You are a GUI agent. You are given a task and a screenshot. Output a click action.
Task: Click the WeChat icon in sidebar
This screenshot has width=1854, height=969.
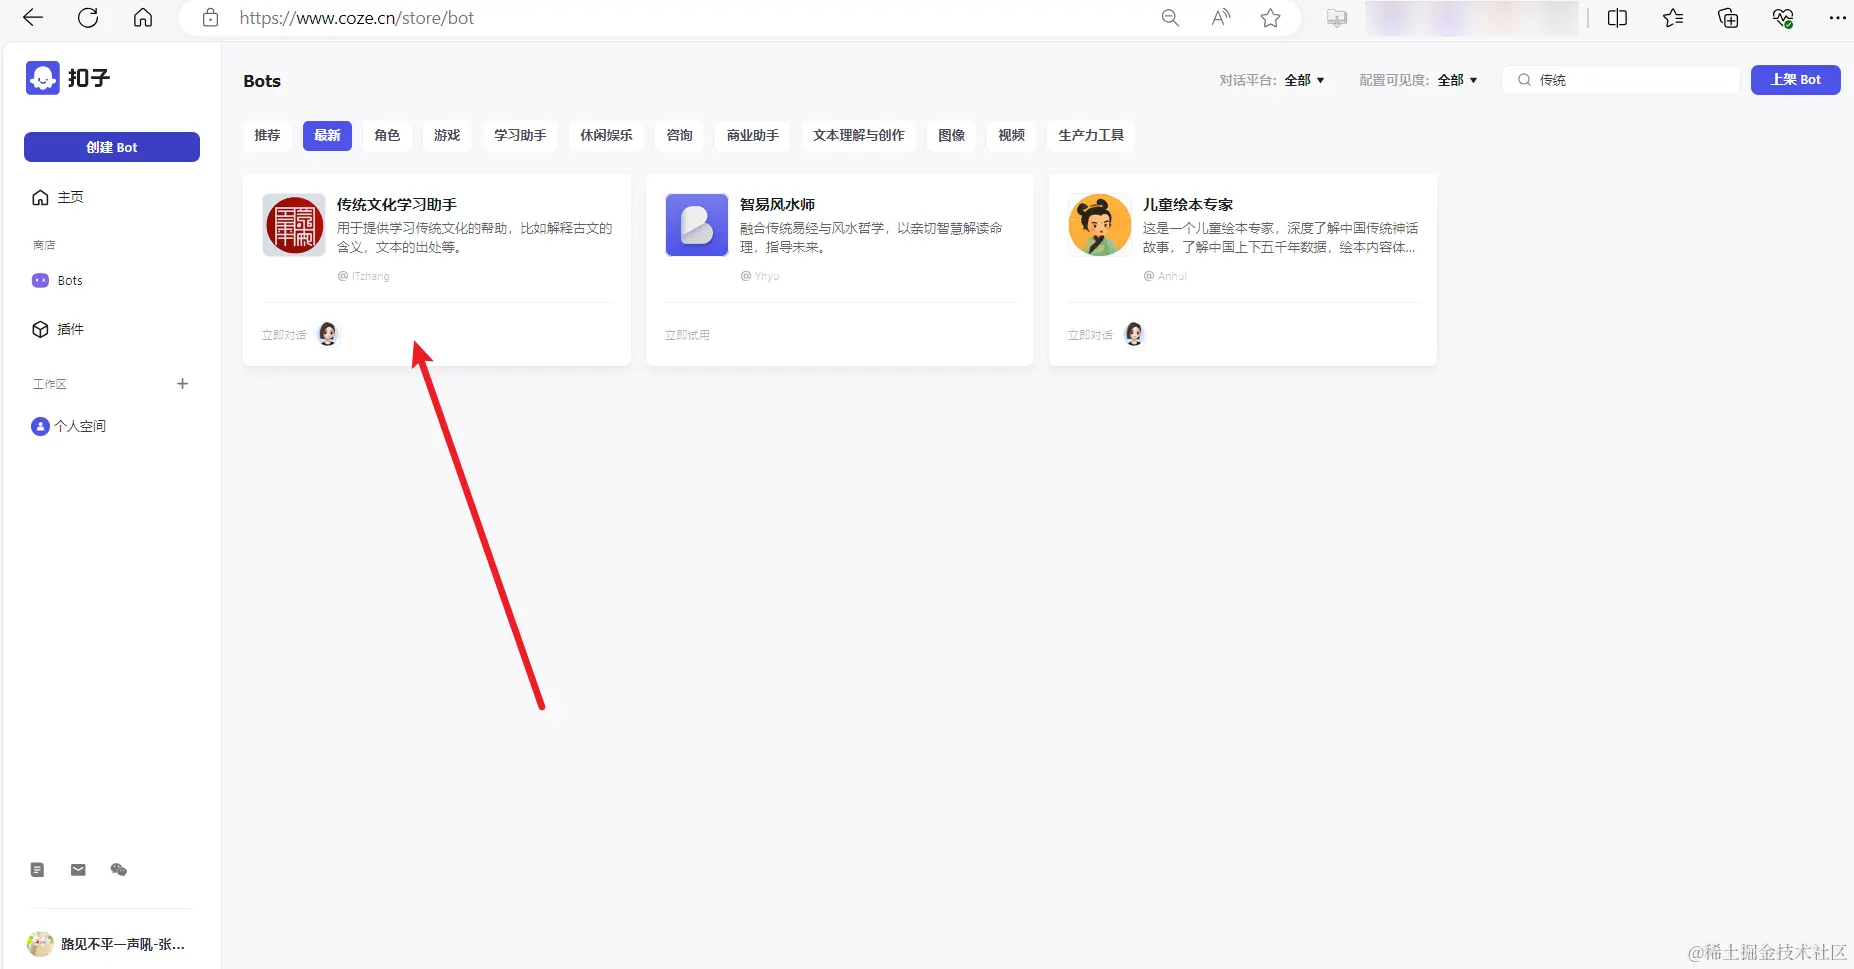click(x=119, y=870)
